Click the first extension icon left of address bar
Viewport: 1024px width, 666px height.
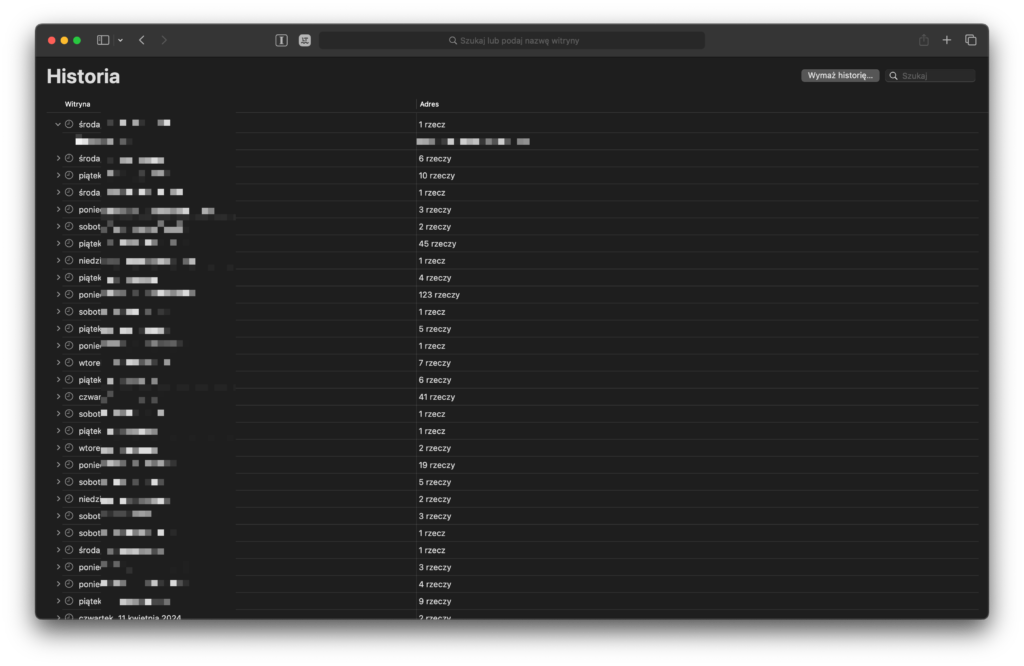point(282,40)
